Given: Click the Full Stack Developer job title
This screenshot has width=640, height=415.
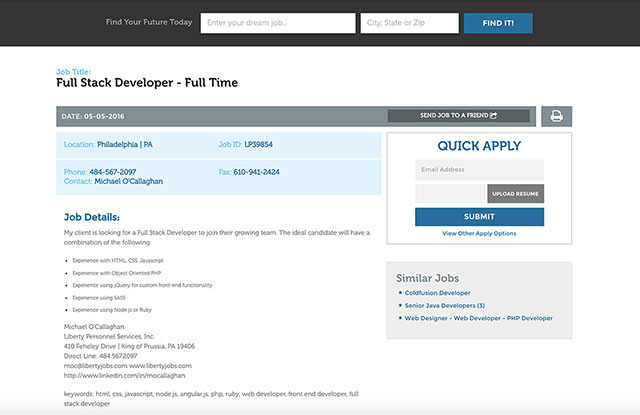Looking at the screenshot, I should pos(147,82).
